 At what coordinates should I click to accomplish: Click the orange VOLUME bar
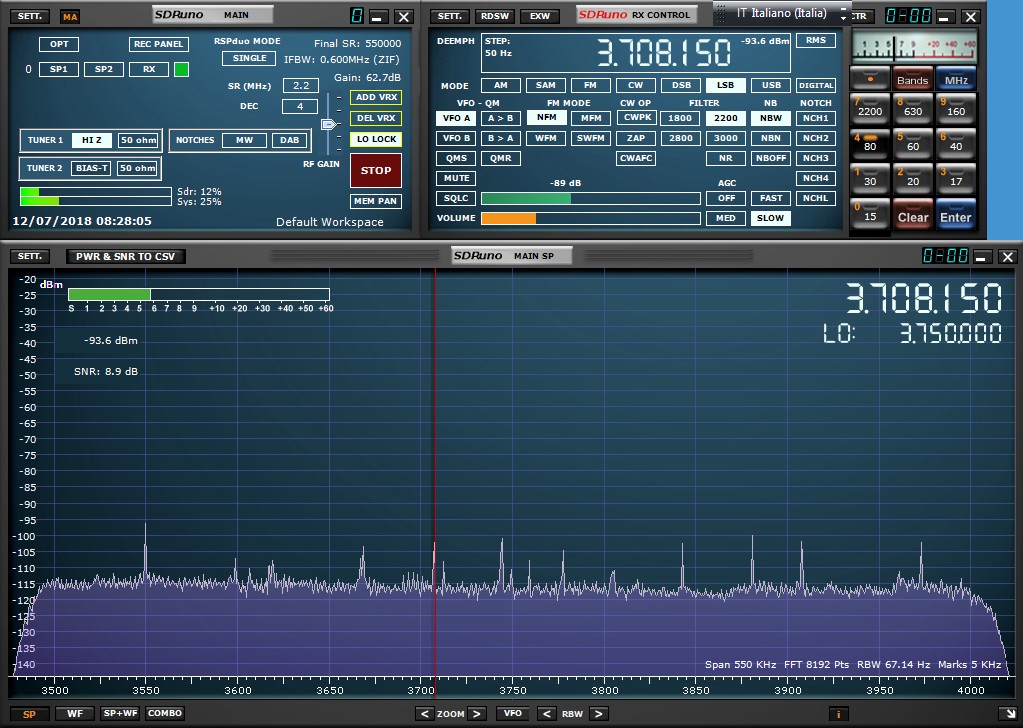(508, 219)
